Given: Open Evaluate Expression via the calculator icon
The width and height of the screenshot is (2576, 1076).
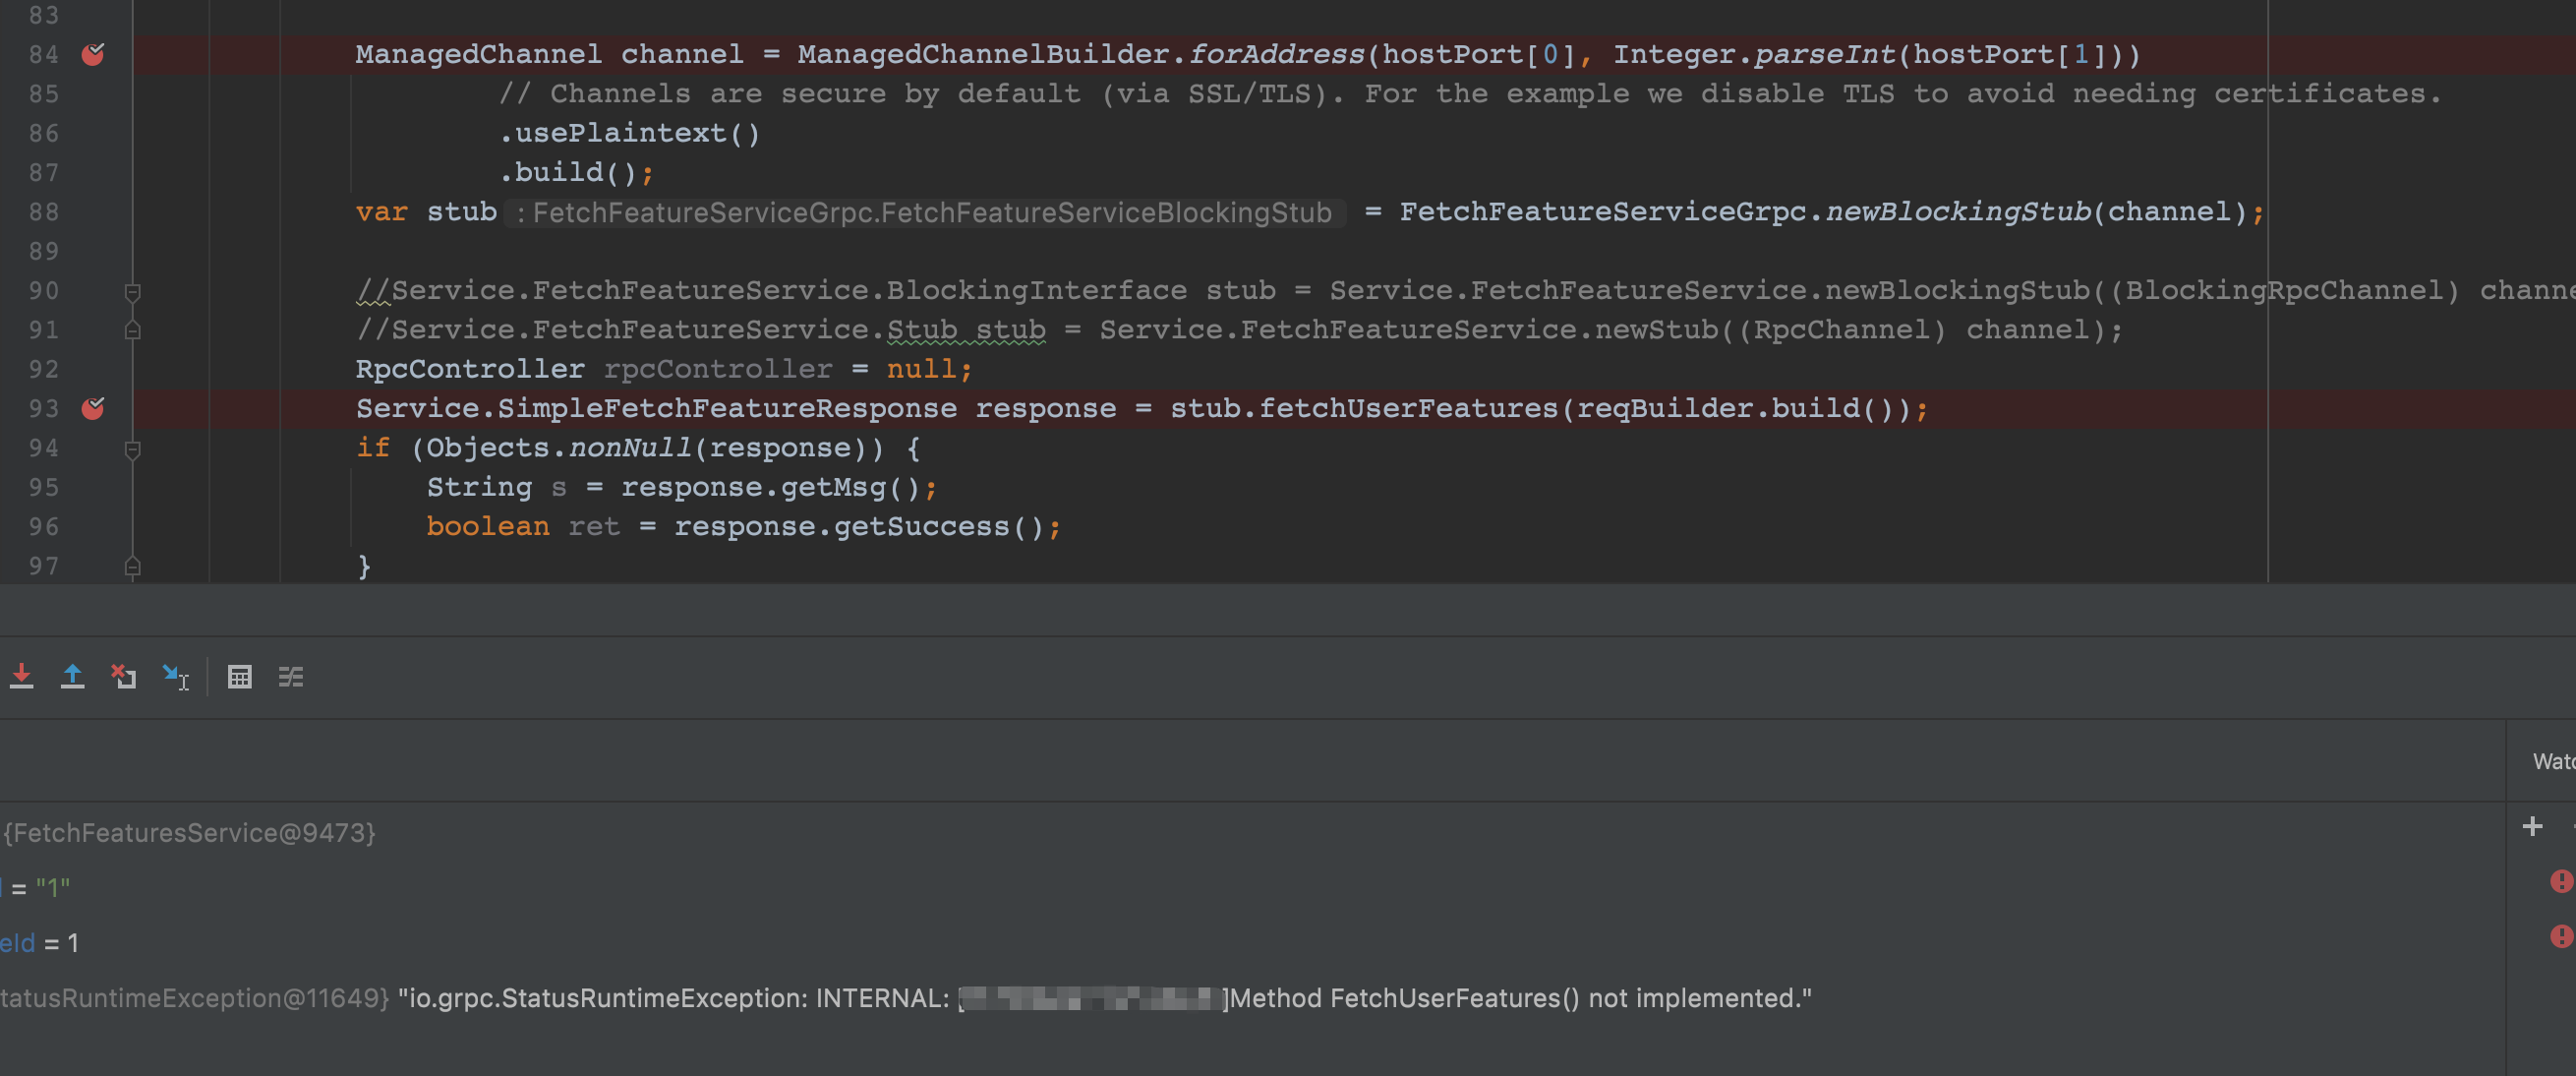Looking at the screenshot, I should tap(240, 676).
